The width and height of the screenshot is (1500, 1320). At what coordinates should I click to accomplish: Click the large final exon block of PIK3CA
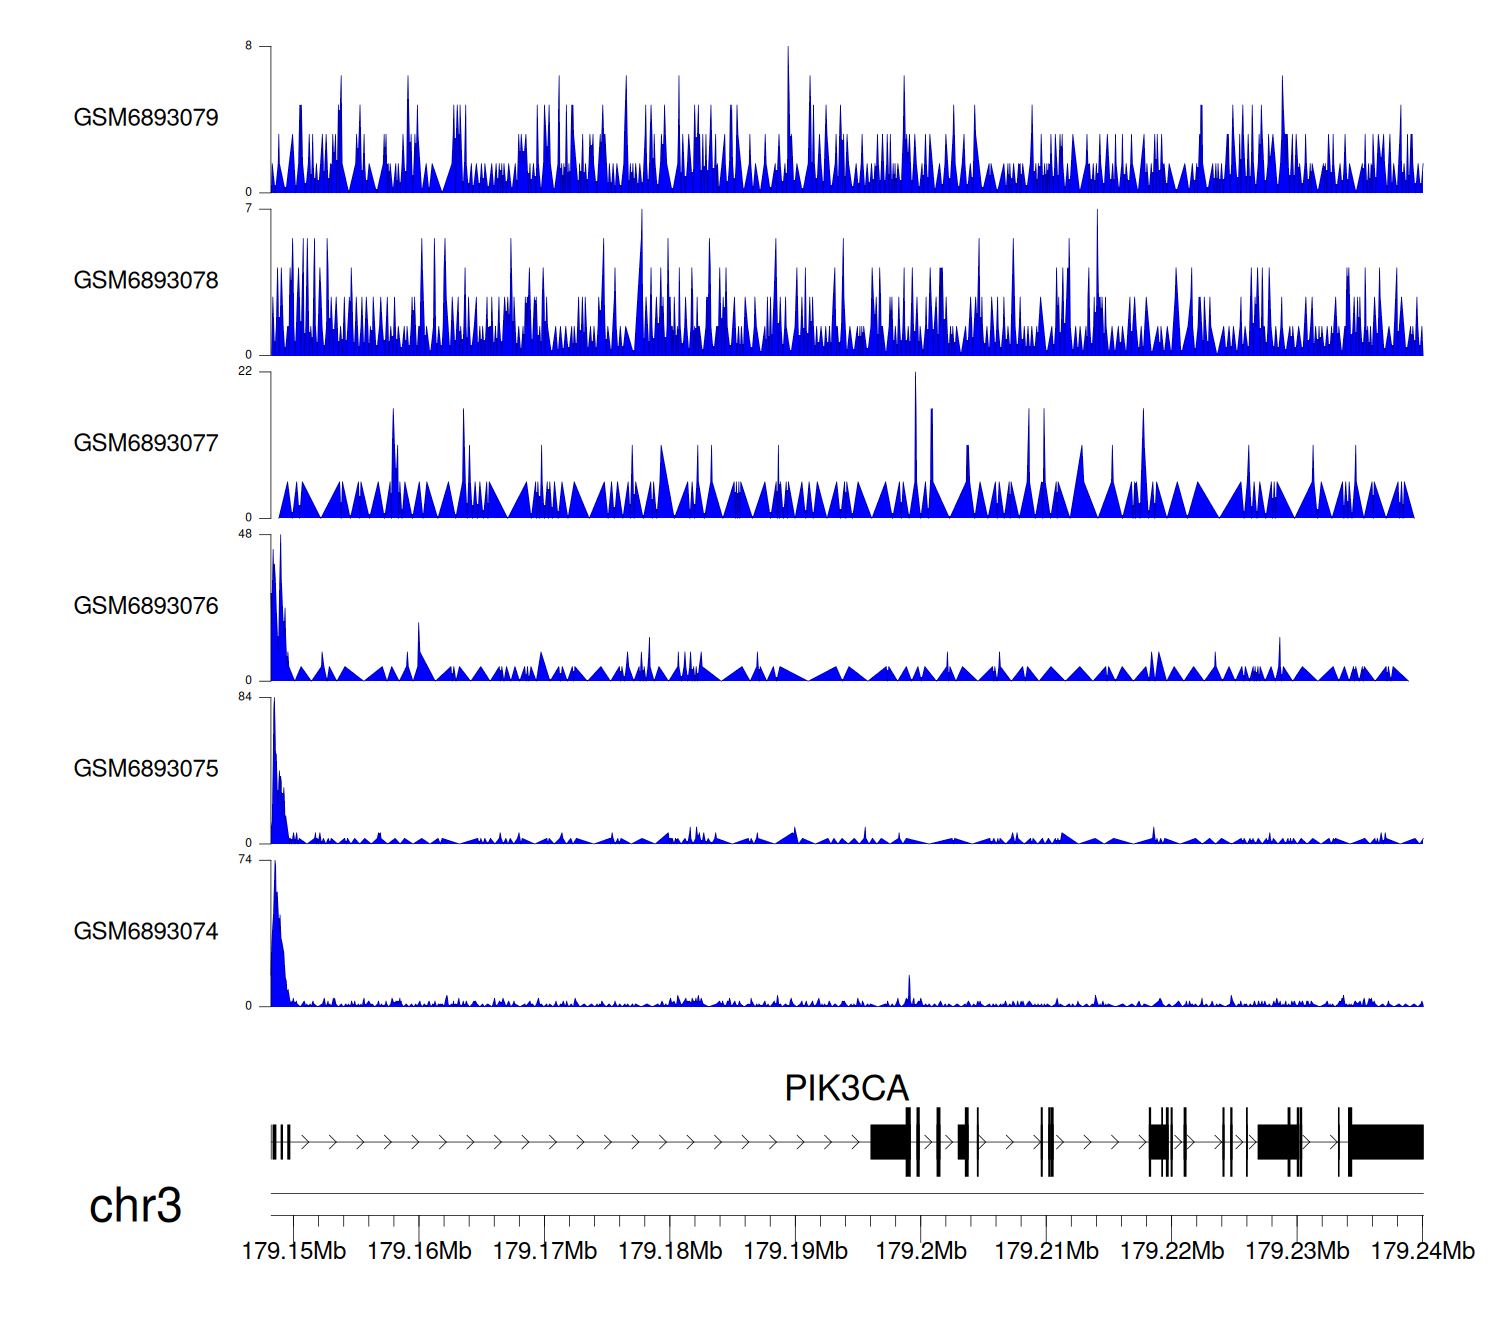pos(1387,1142)
